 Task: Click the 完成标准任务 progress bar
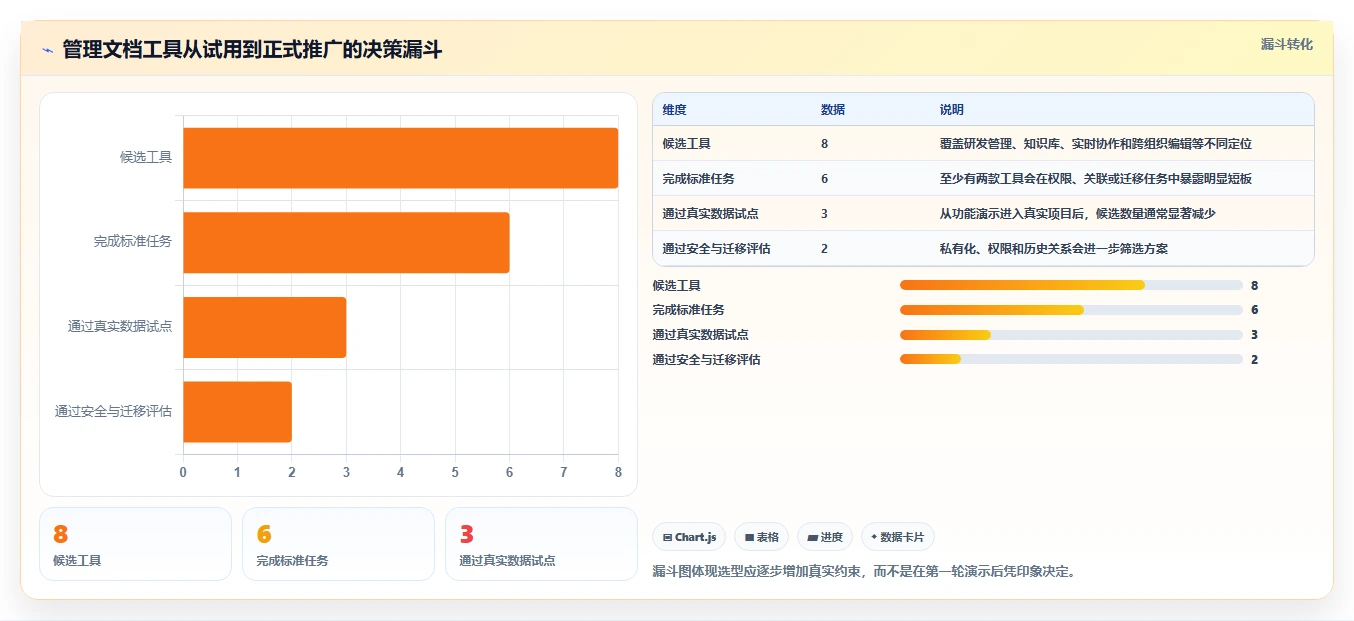(1071, 310)
